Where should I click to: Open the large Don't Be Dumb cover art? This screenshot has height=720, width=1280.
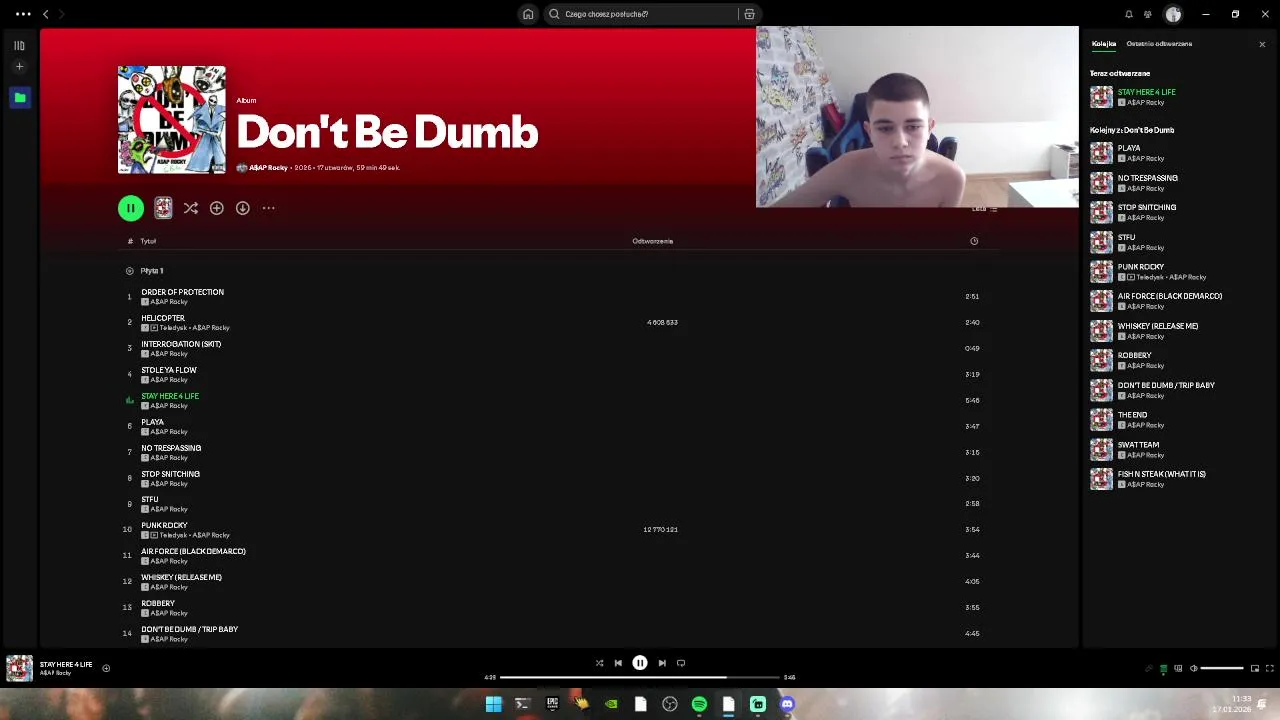click(172, 120)
